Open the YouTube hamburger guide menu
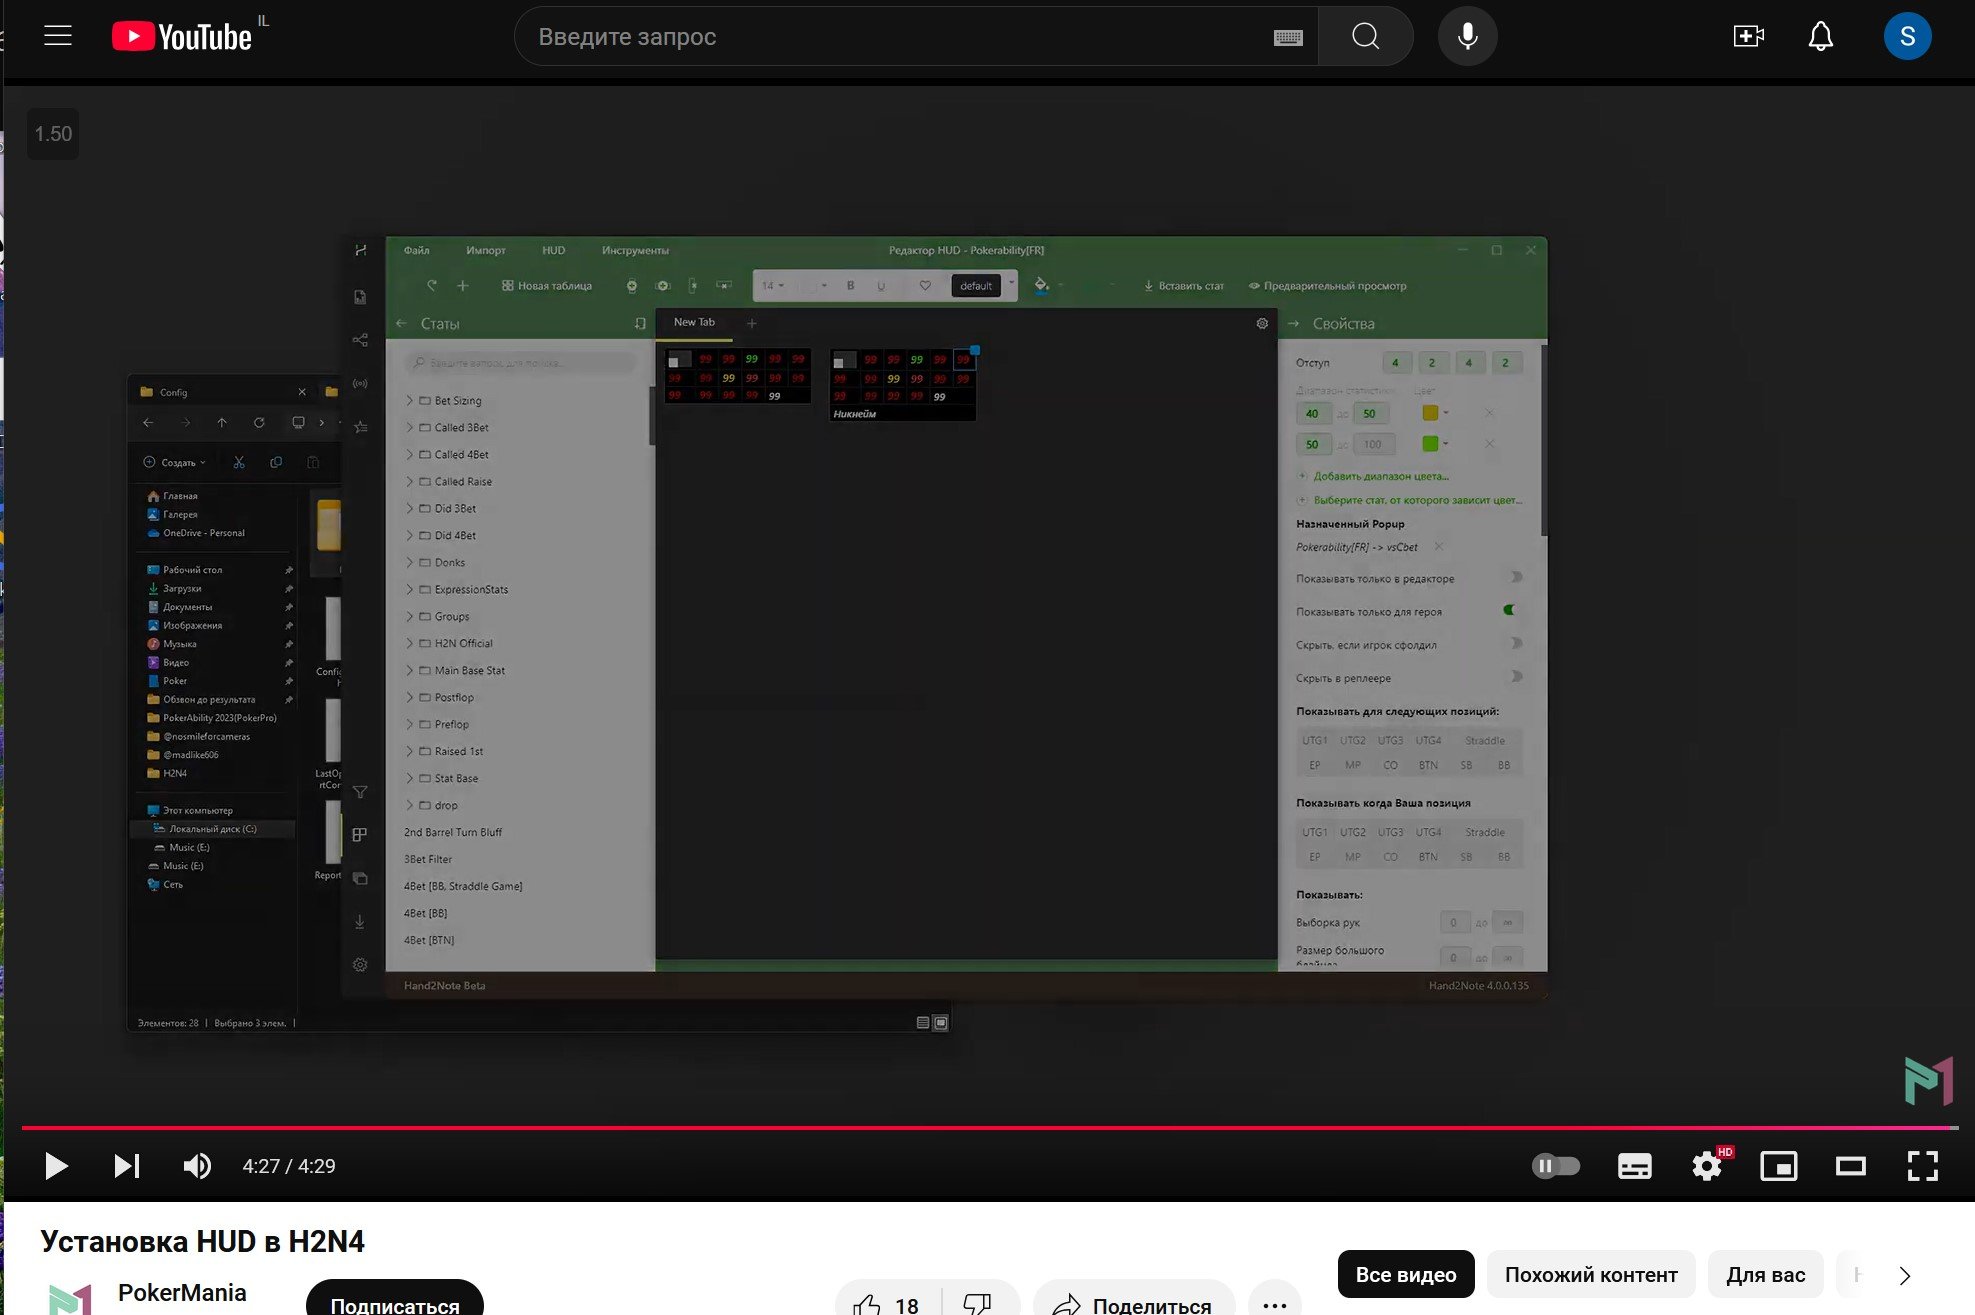The width and height of the screenshot is (1975, 1315). tap(58, 36)
